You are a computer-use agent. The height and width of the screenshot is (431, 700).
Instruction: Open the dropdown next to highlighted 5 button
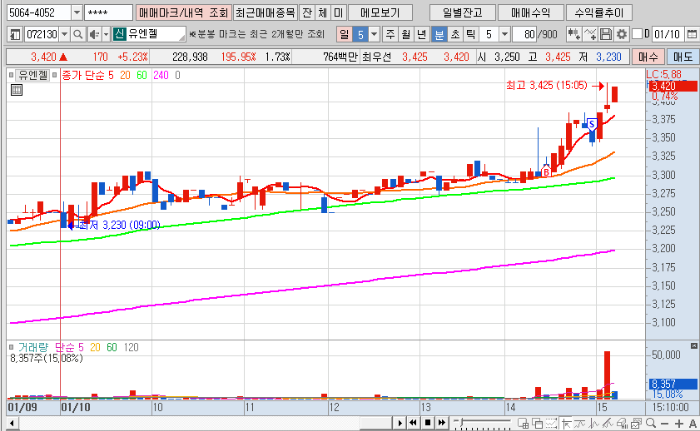coord(374,34)
